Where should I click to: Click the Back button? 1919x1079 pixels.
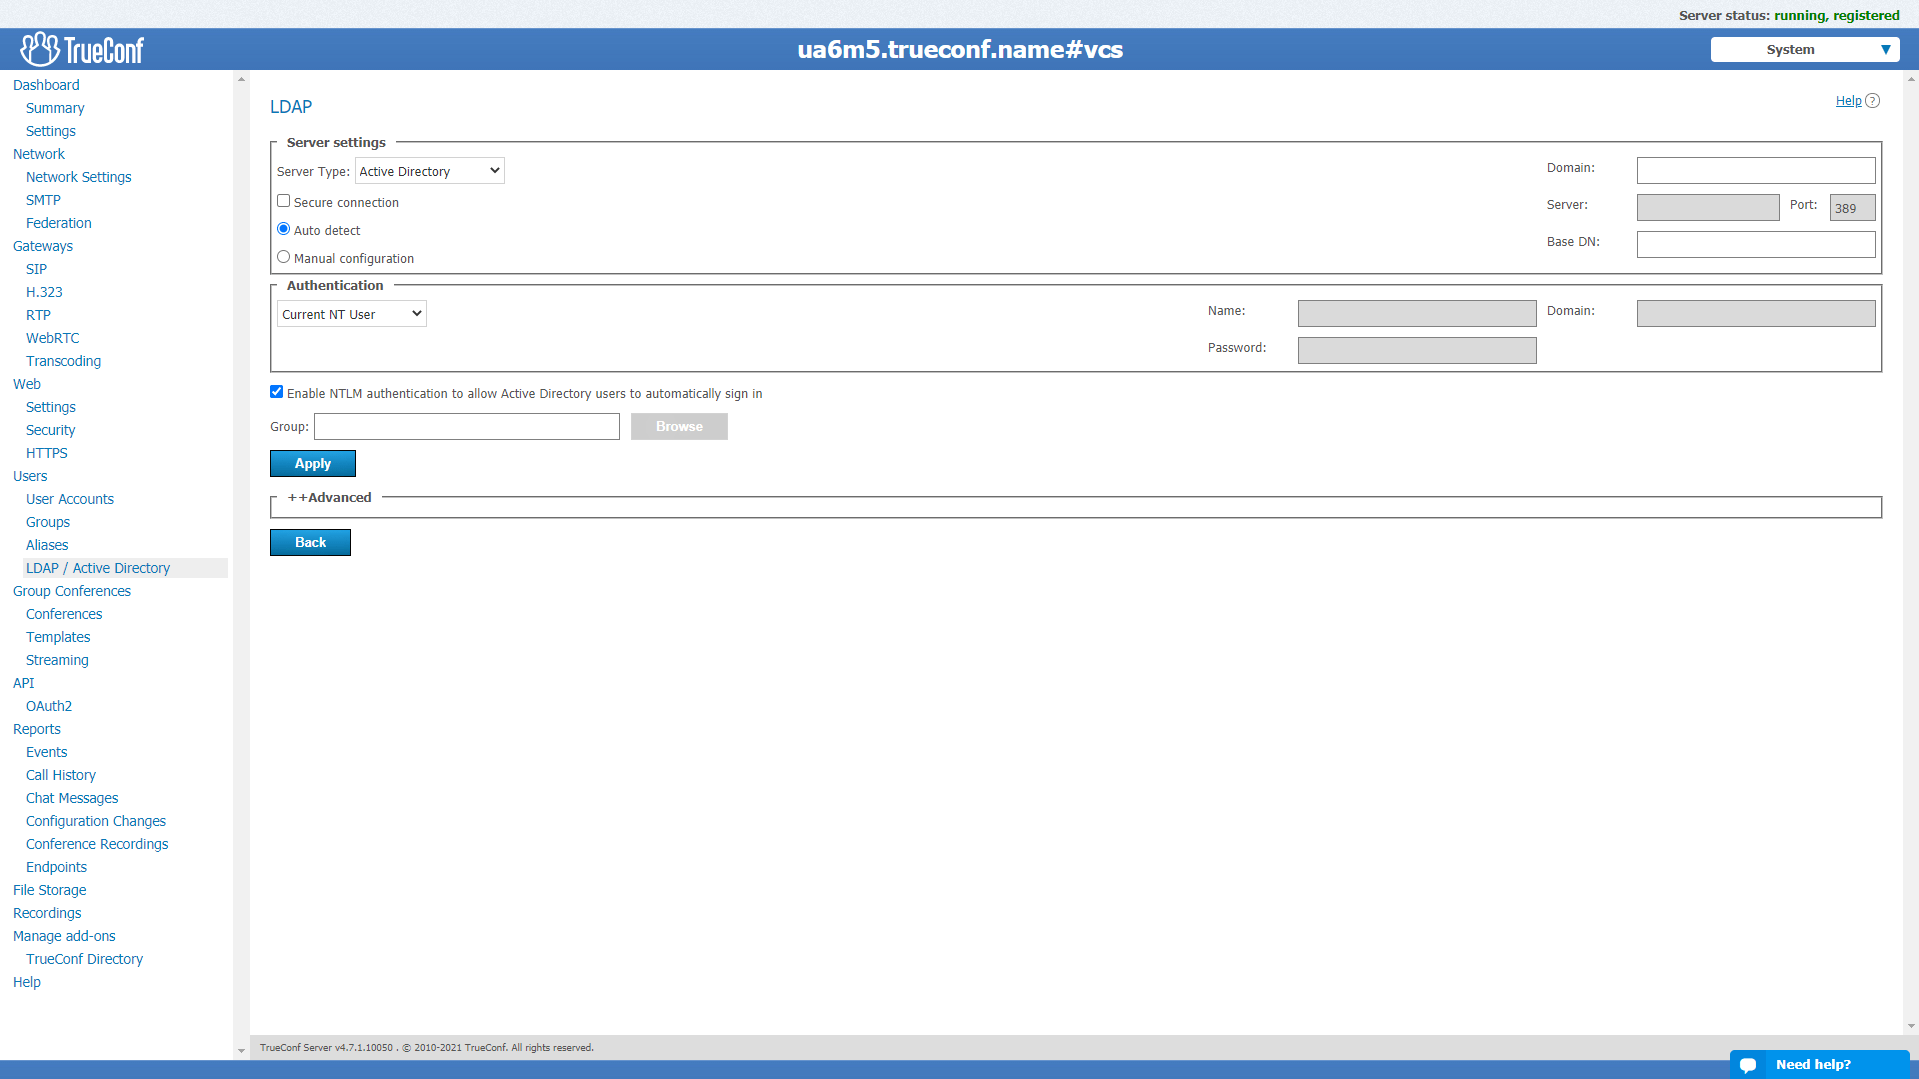(x=310, y=543)
